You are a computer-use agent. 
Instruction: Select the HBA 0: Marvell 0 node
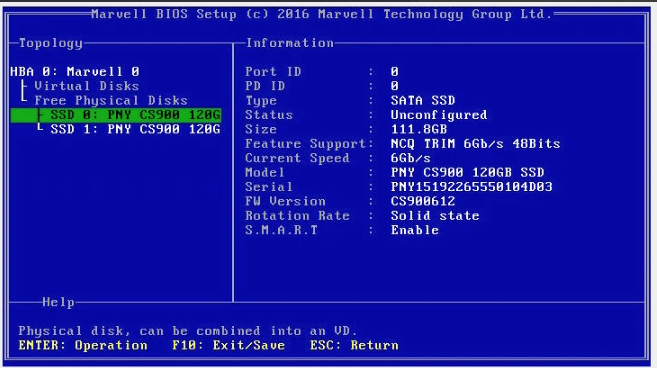click(x=75, y=72)
